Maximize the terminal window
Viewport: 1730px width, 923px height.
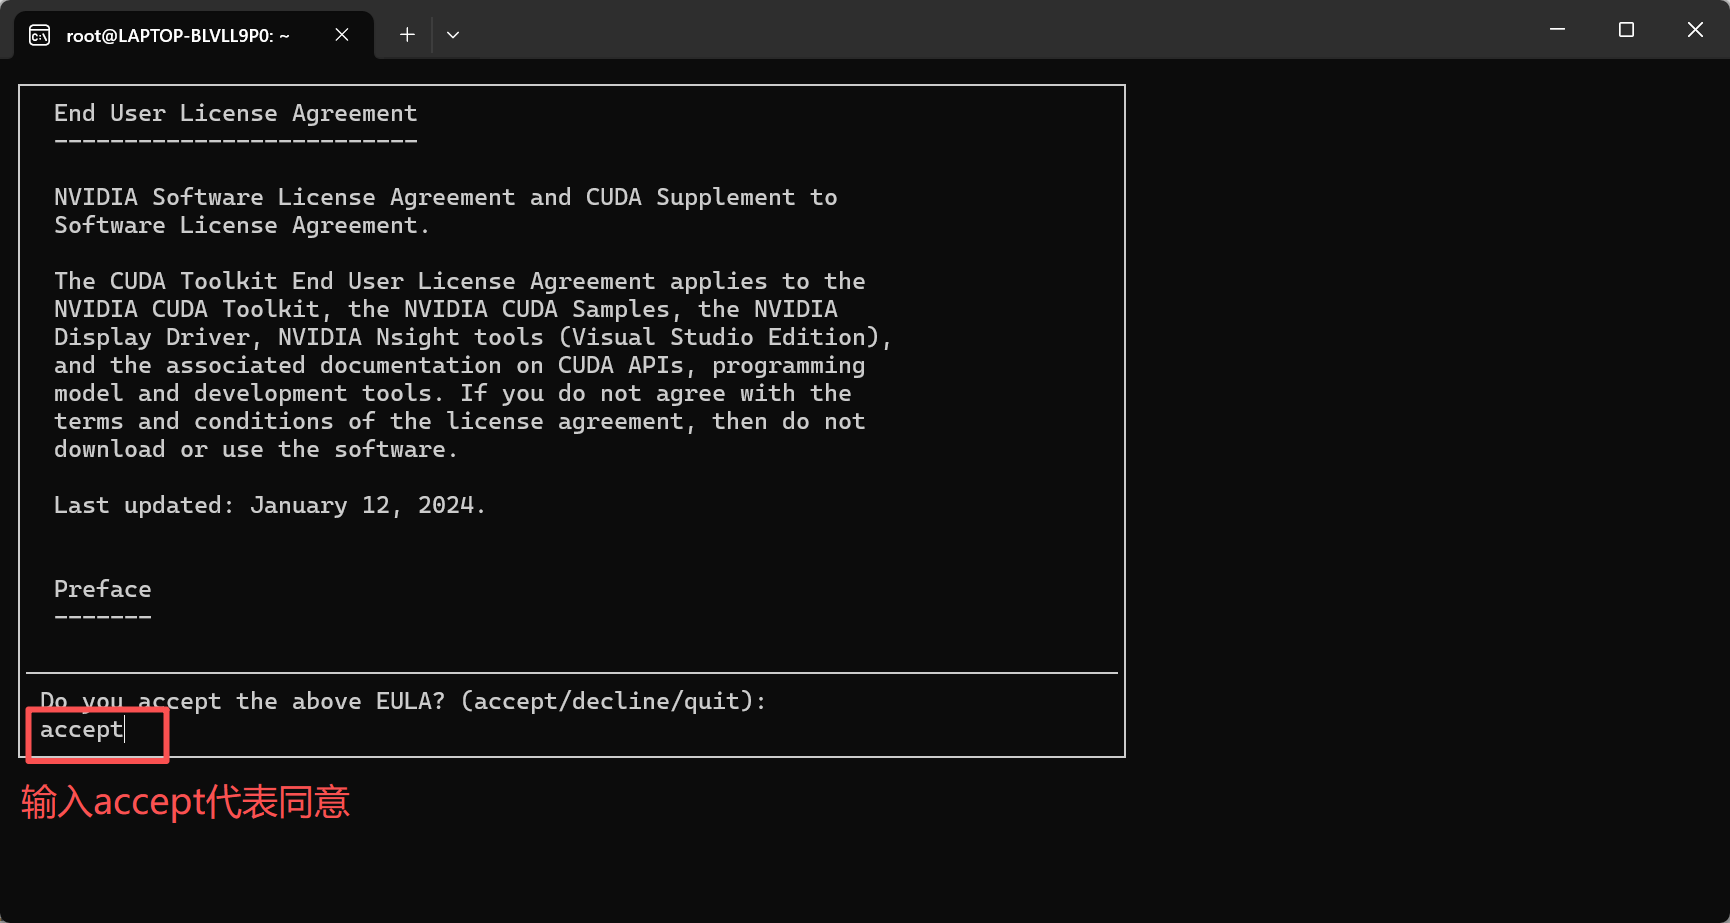pos(1626,30)
